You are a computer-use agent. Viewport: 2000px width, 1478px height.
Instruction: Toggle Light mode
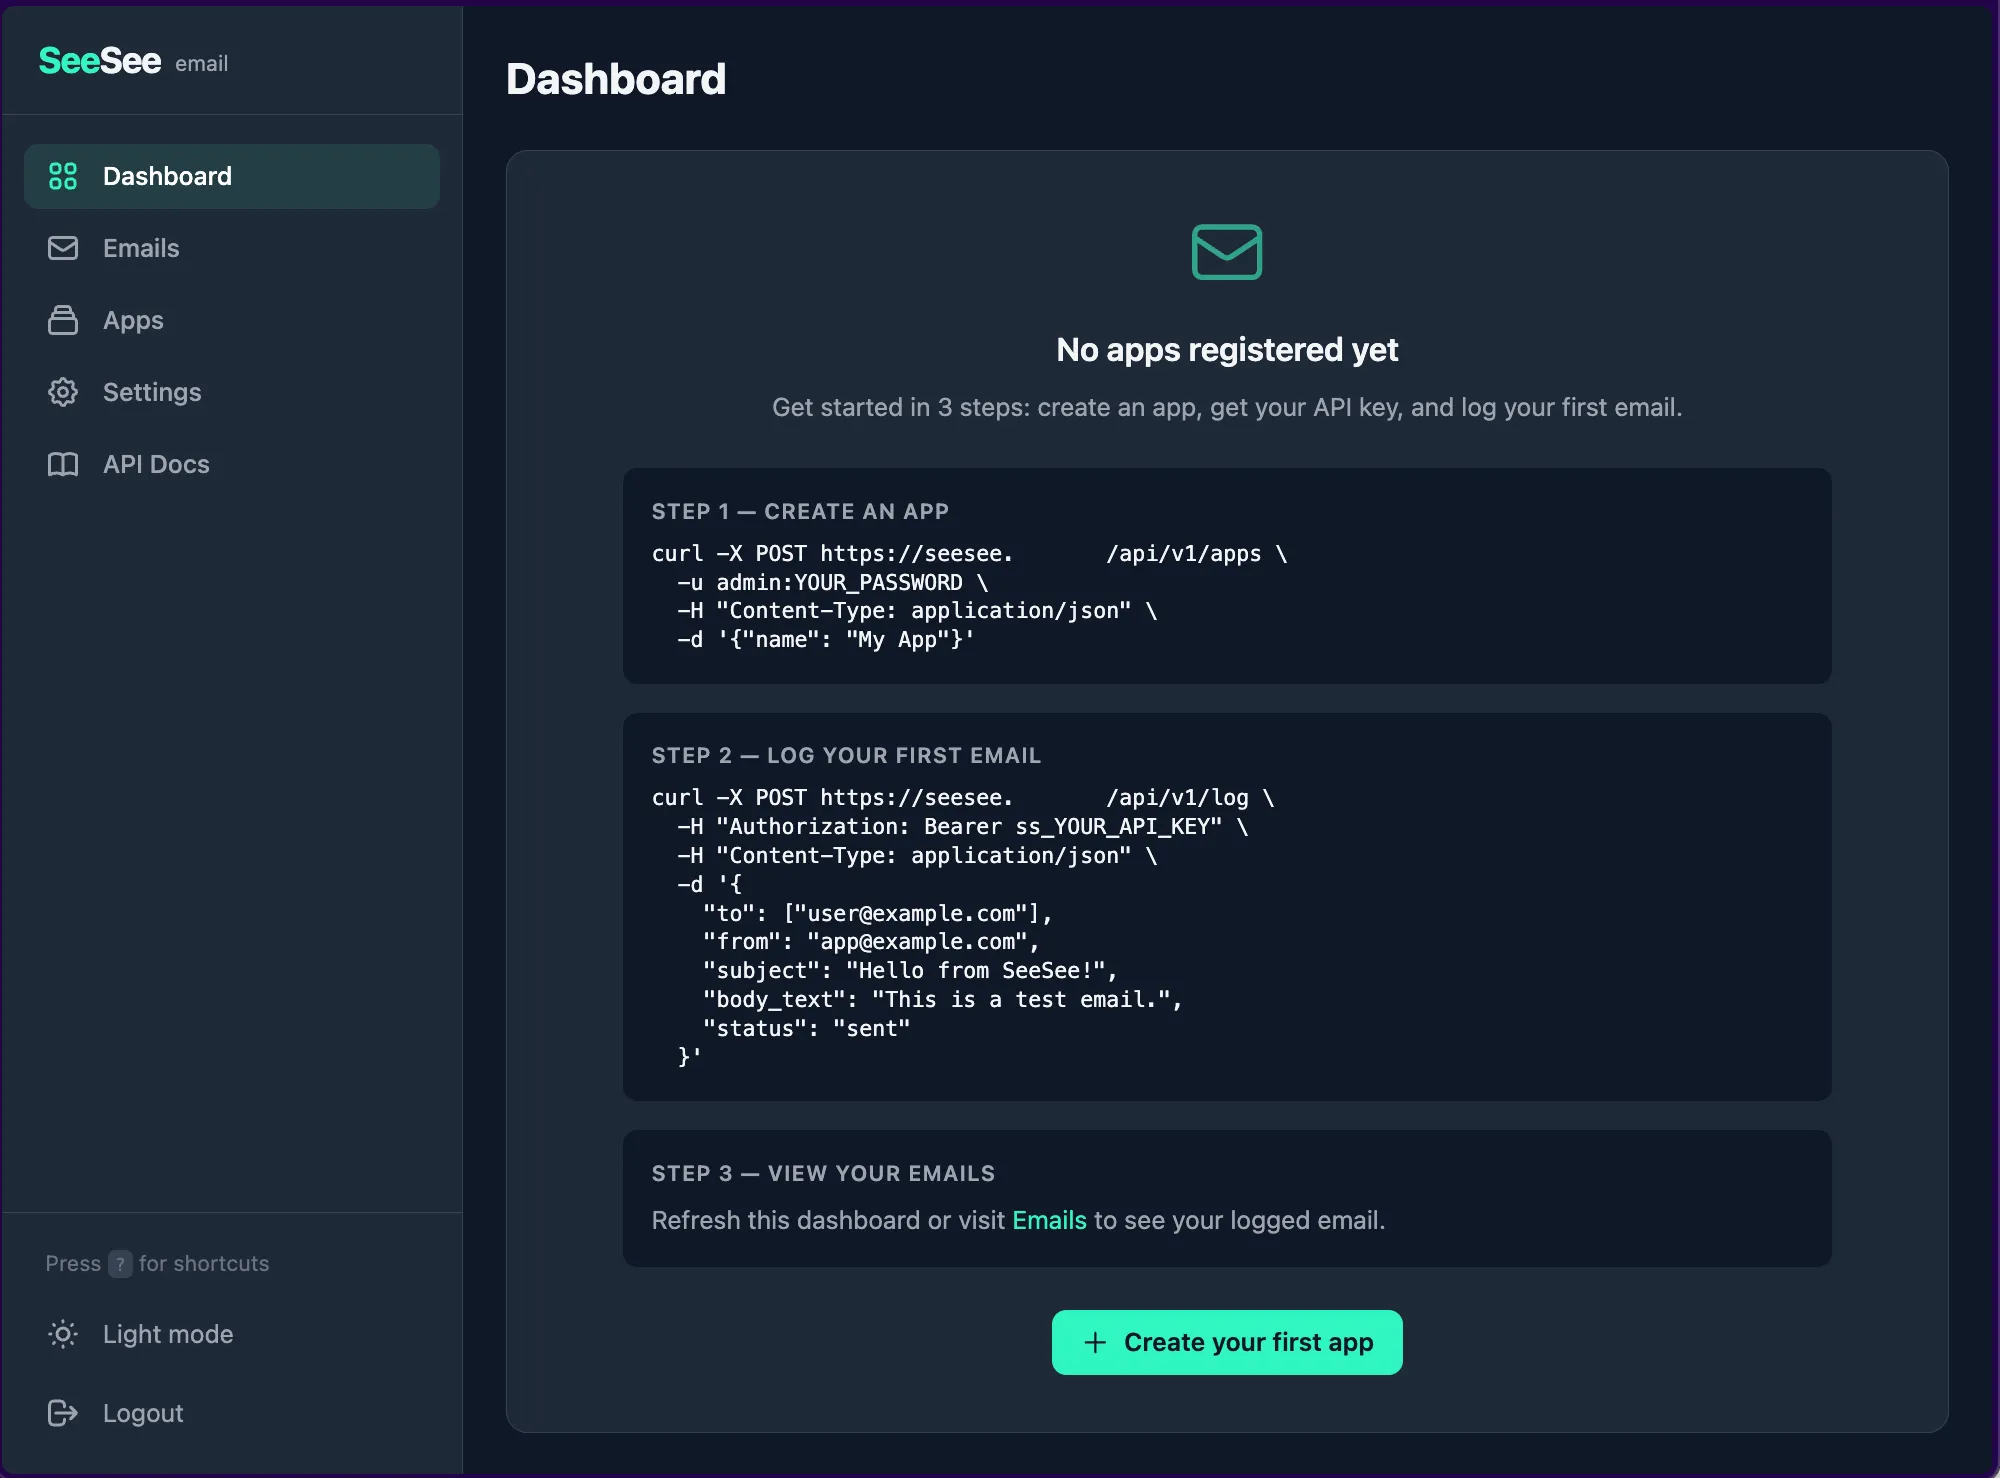coord(167,1334)
